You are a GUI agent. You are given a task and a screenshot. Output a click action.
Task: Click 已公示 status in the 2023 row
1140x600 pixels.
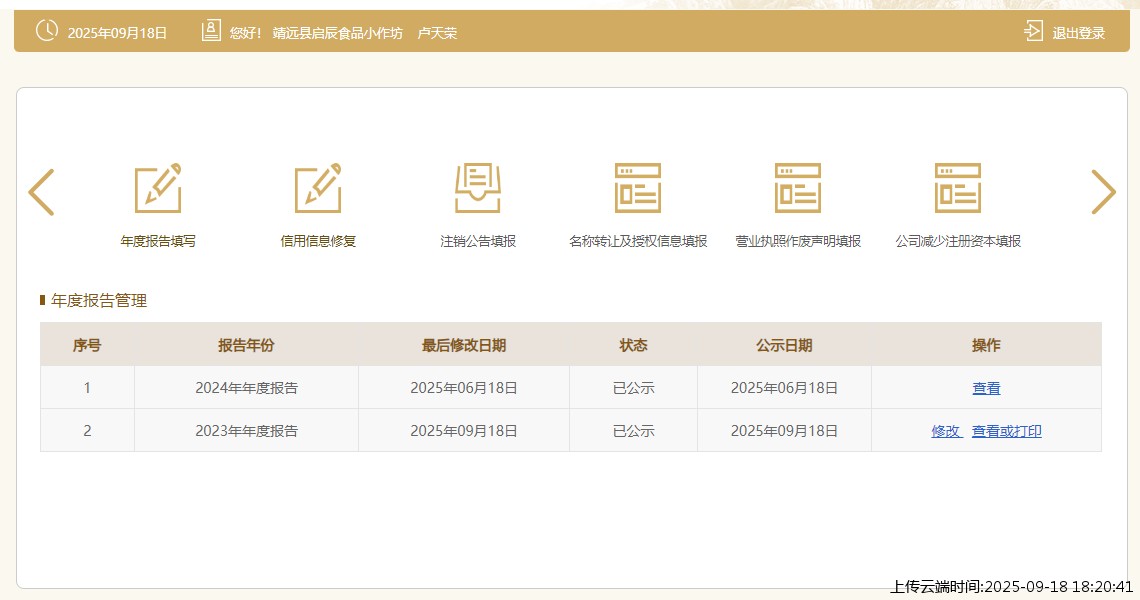[x=633, y=431]
